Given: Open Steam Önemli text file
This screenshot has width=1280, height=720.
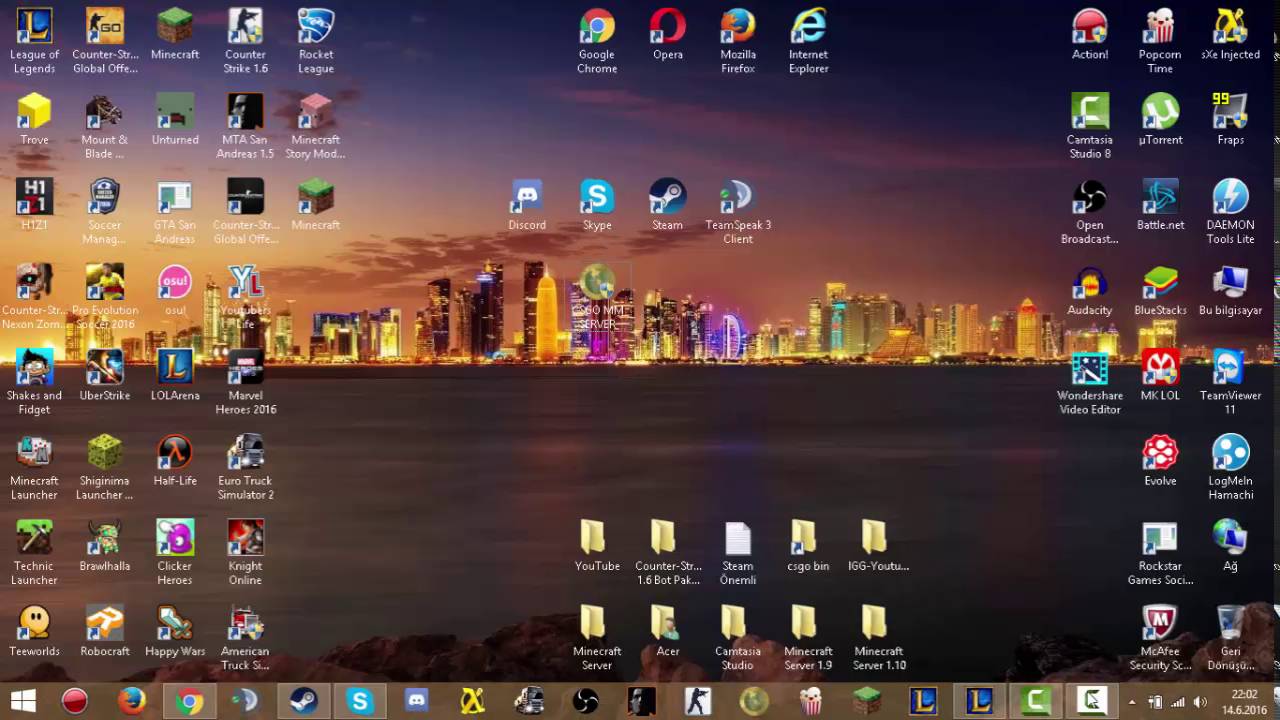Looking at the screenshot, I should pos(738,551).
